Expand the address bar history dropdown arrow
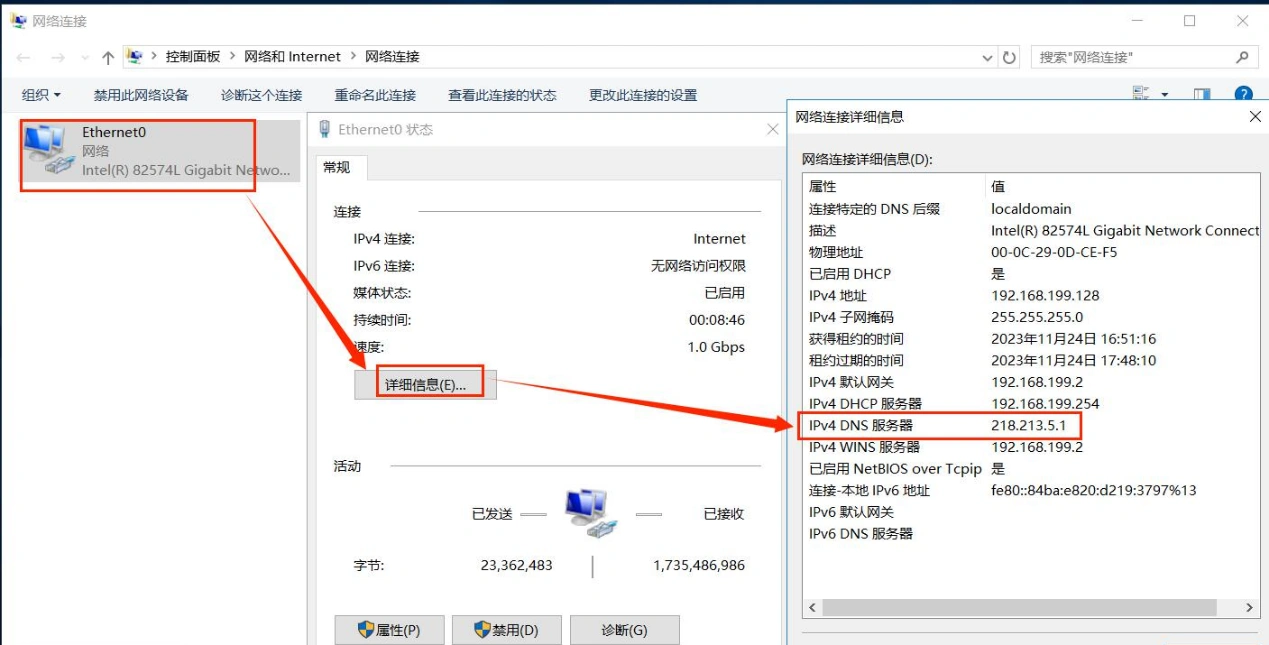1269x645 pixels. [x=987, y=57]
